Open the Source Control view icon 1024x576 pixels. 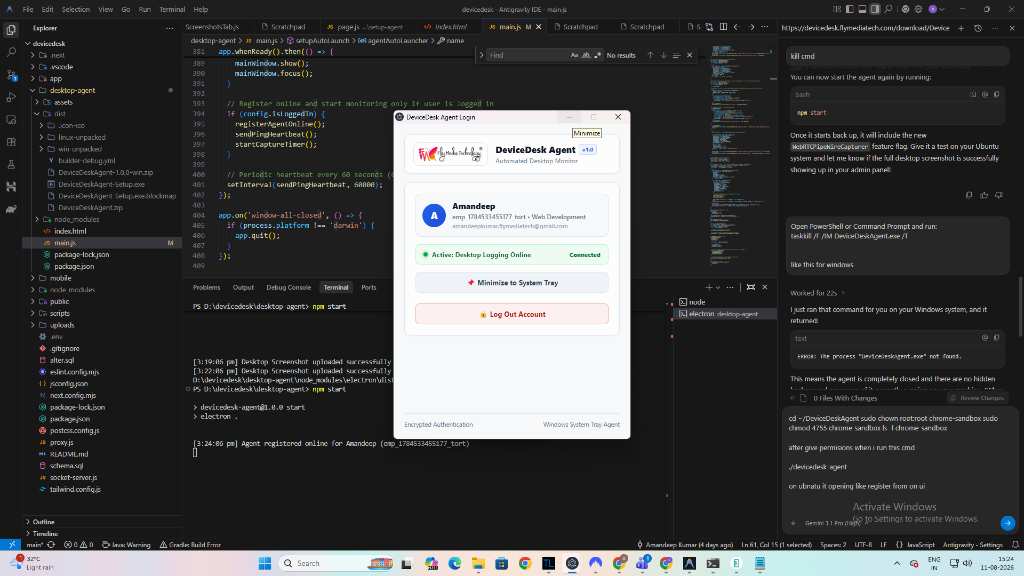(x=11, y=75)
